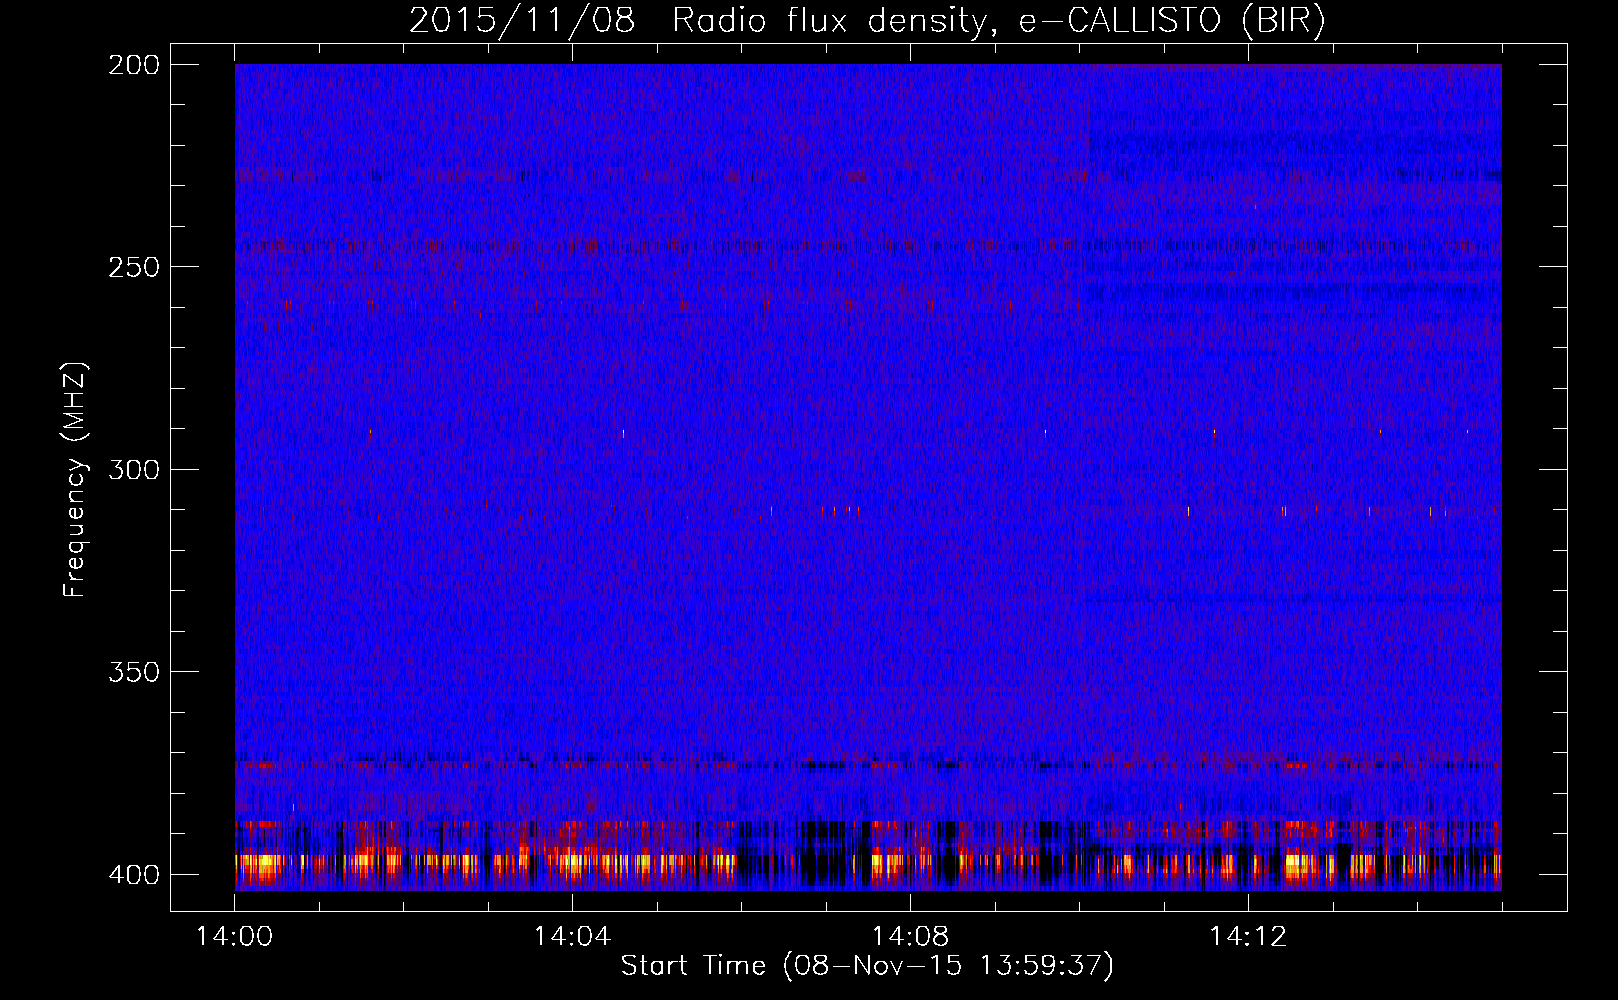Click the 'Frequency (MHZ)' axis label
The image size is (1618, 1000).
point(75,479)
